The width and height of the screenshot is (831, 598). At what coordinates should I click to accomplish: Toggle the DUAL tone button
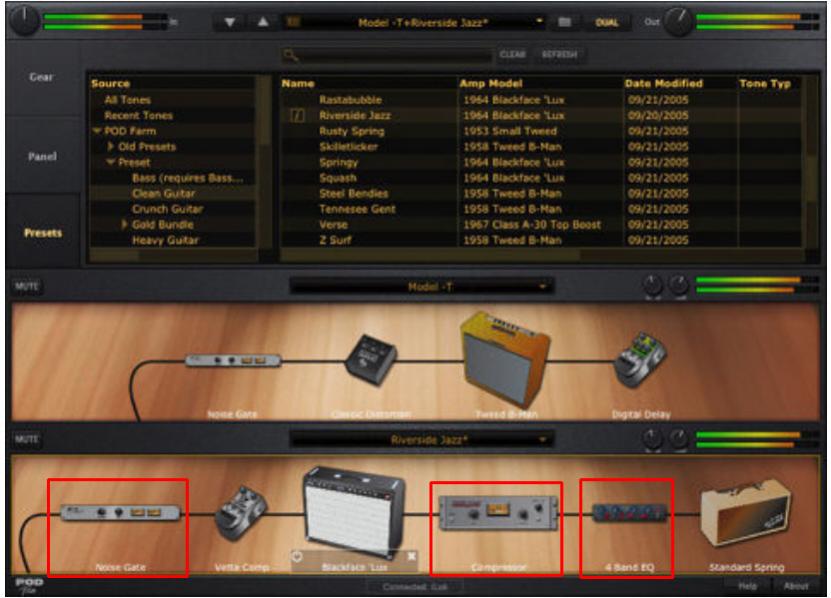(x=607, y=22)
